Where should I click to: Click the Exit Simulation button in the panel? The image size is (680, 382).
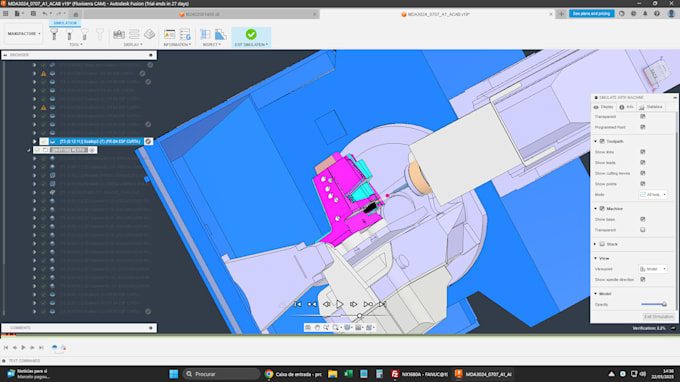(x=659, y=317)
